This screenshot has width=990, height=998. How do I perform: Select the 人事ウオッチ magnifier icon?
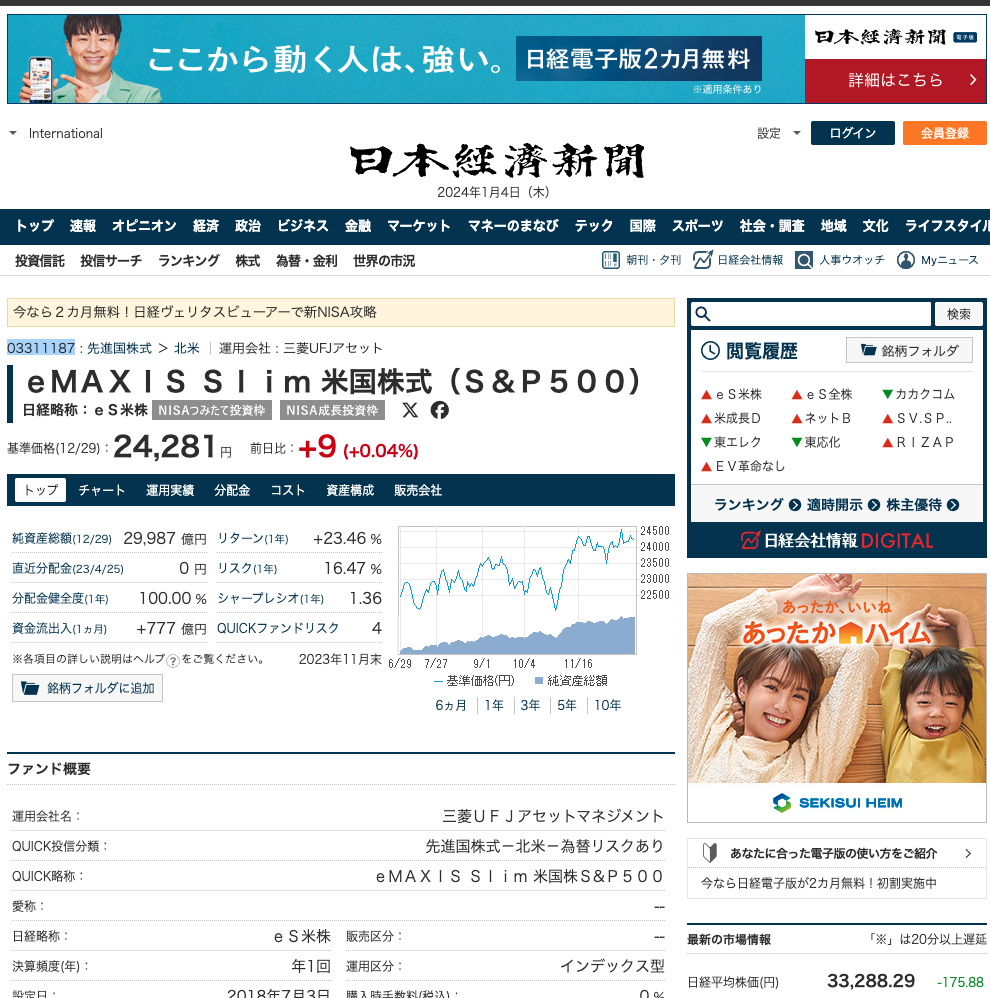point(804,260)
